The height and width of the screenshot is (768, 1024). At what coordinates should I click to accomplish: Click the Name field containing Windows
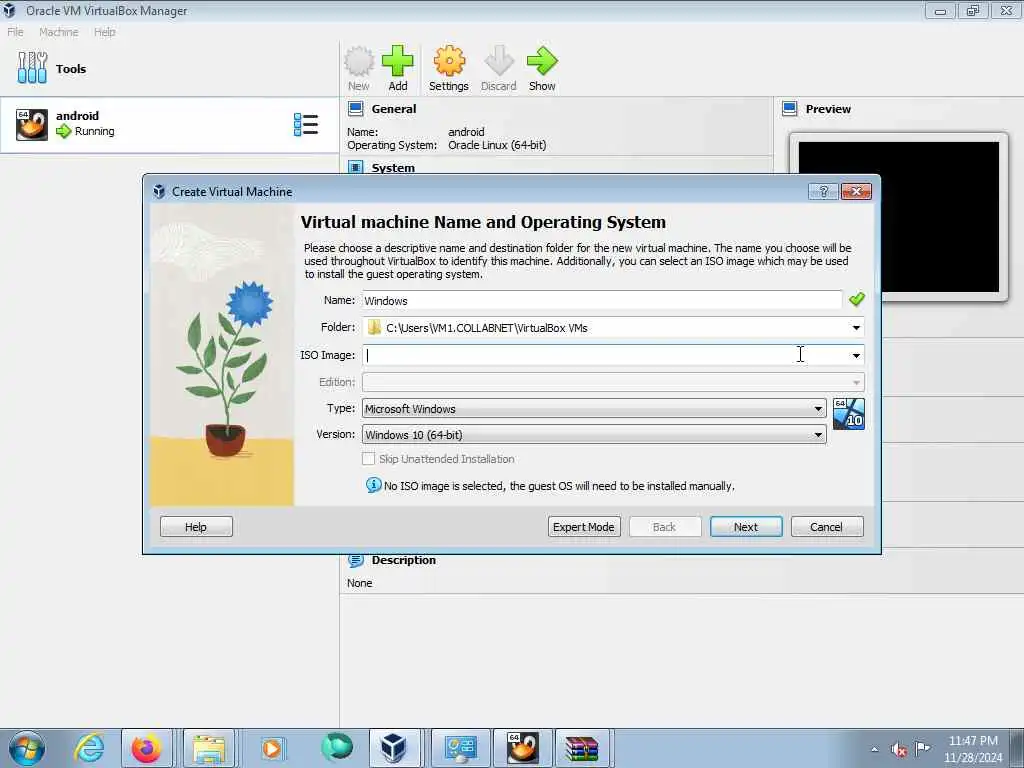pyautogui.click(x=602, y=301)
